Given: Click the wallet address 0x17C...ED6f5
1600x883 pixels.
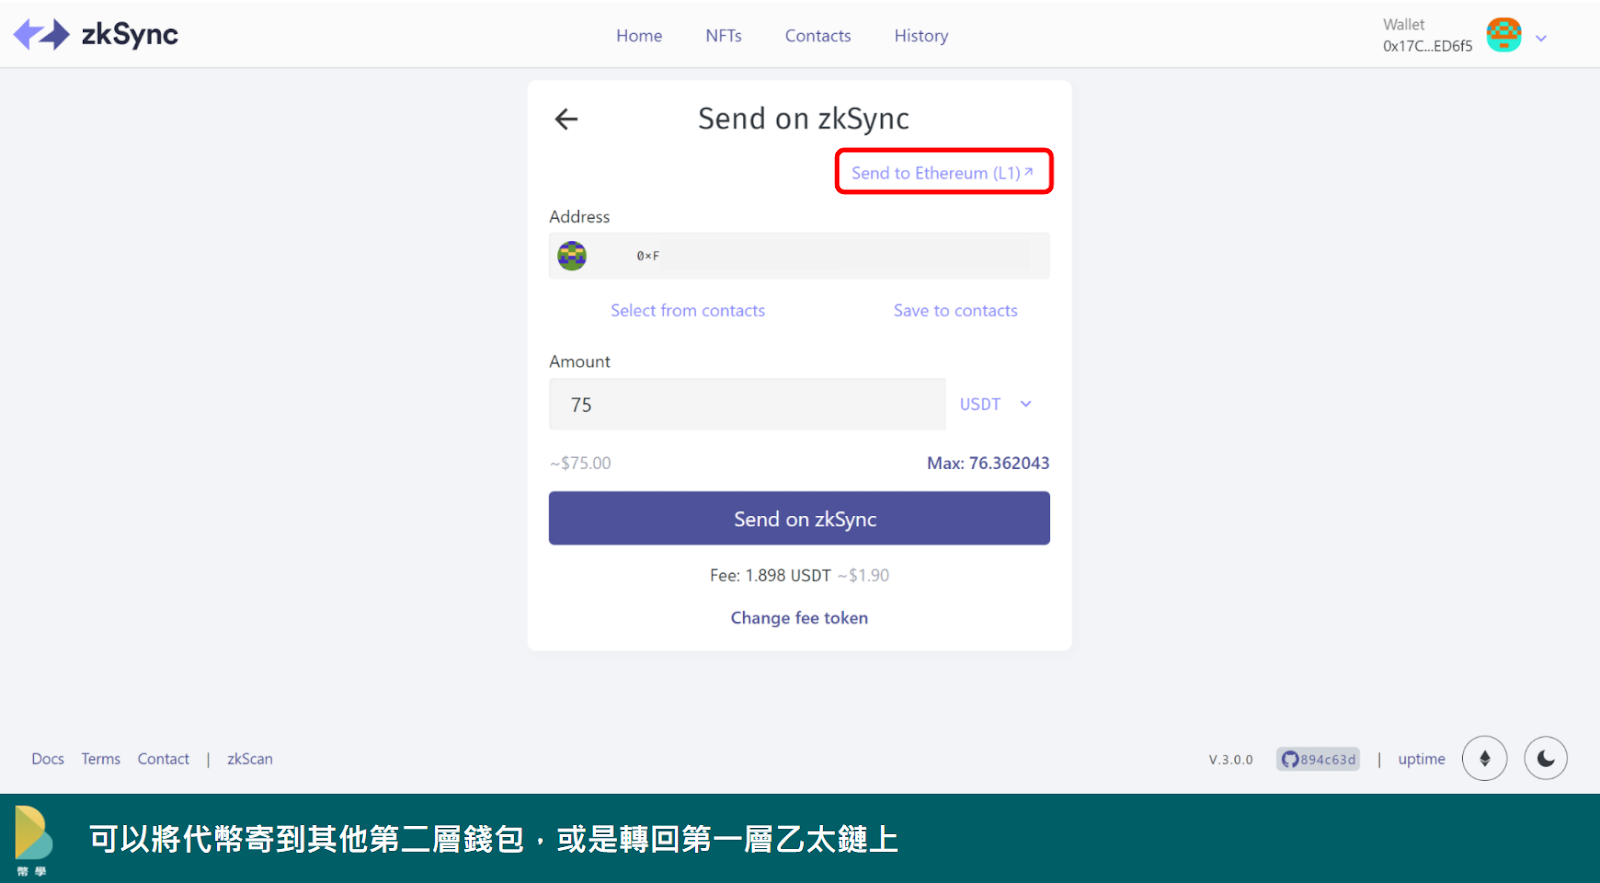Looking at the screenshot, I should point(1427,46).
